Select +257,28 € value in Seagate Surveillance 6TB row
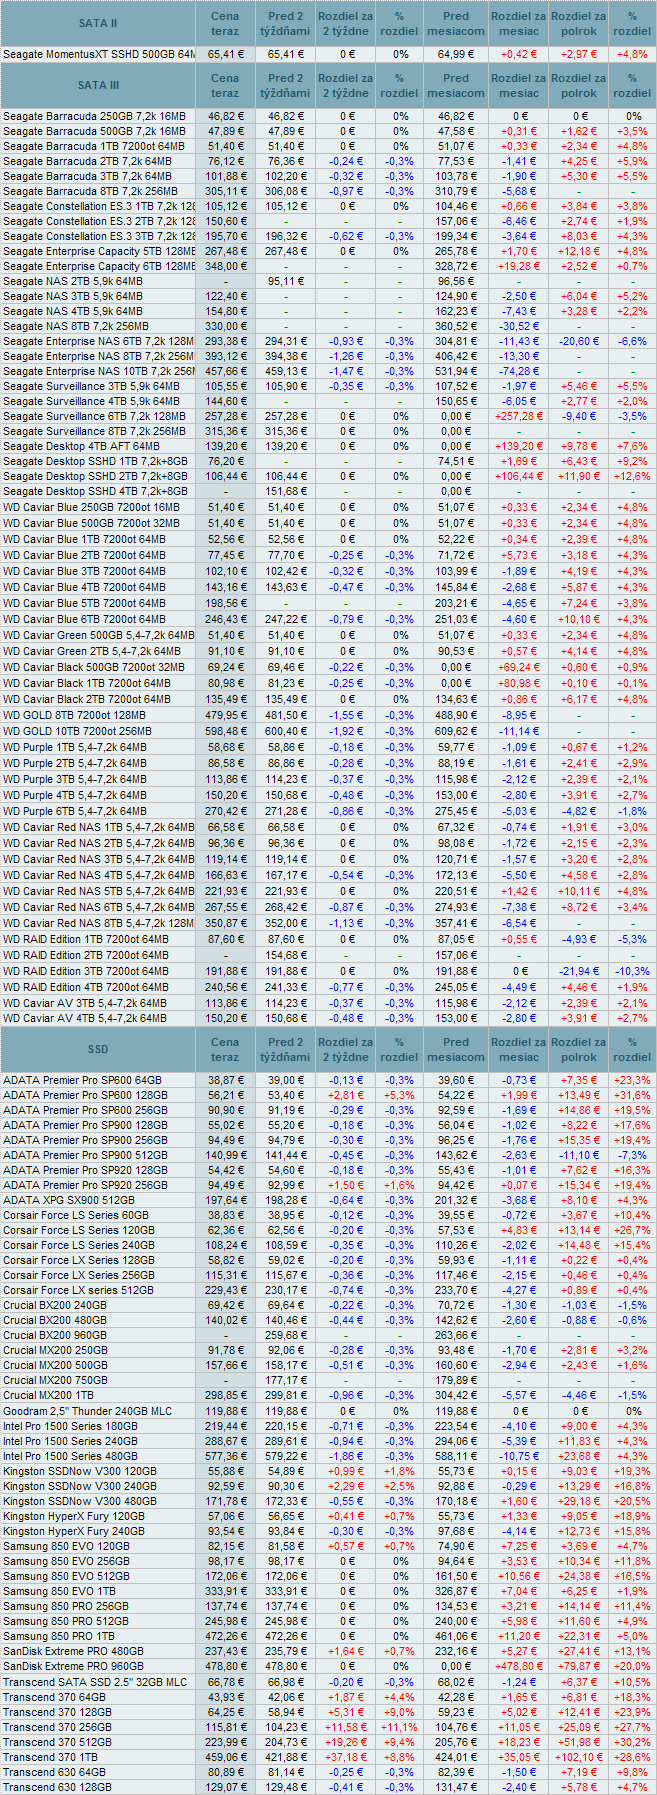 pyautogui.click(x=518, y=415)
